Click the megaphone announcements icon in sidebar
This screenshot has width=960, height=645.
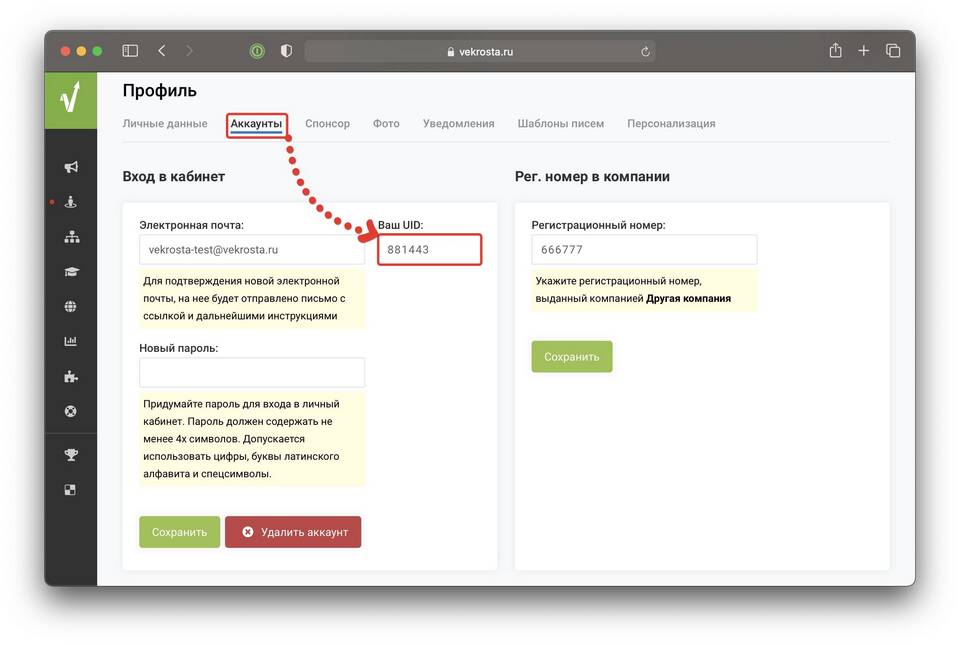tap(71, 167)
